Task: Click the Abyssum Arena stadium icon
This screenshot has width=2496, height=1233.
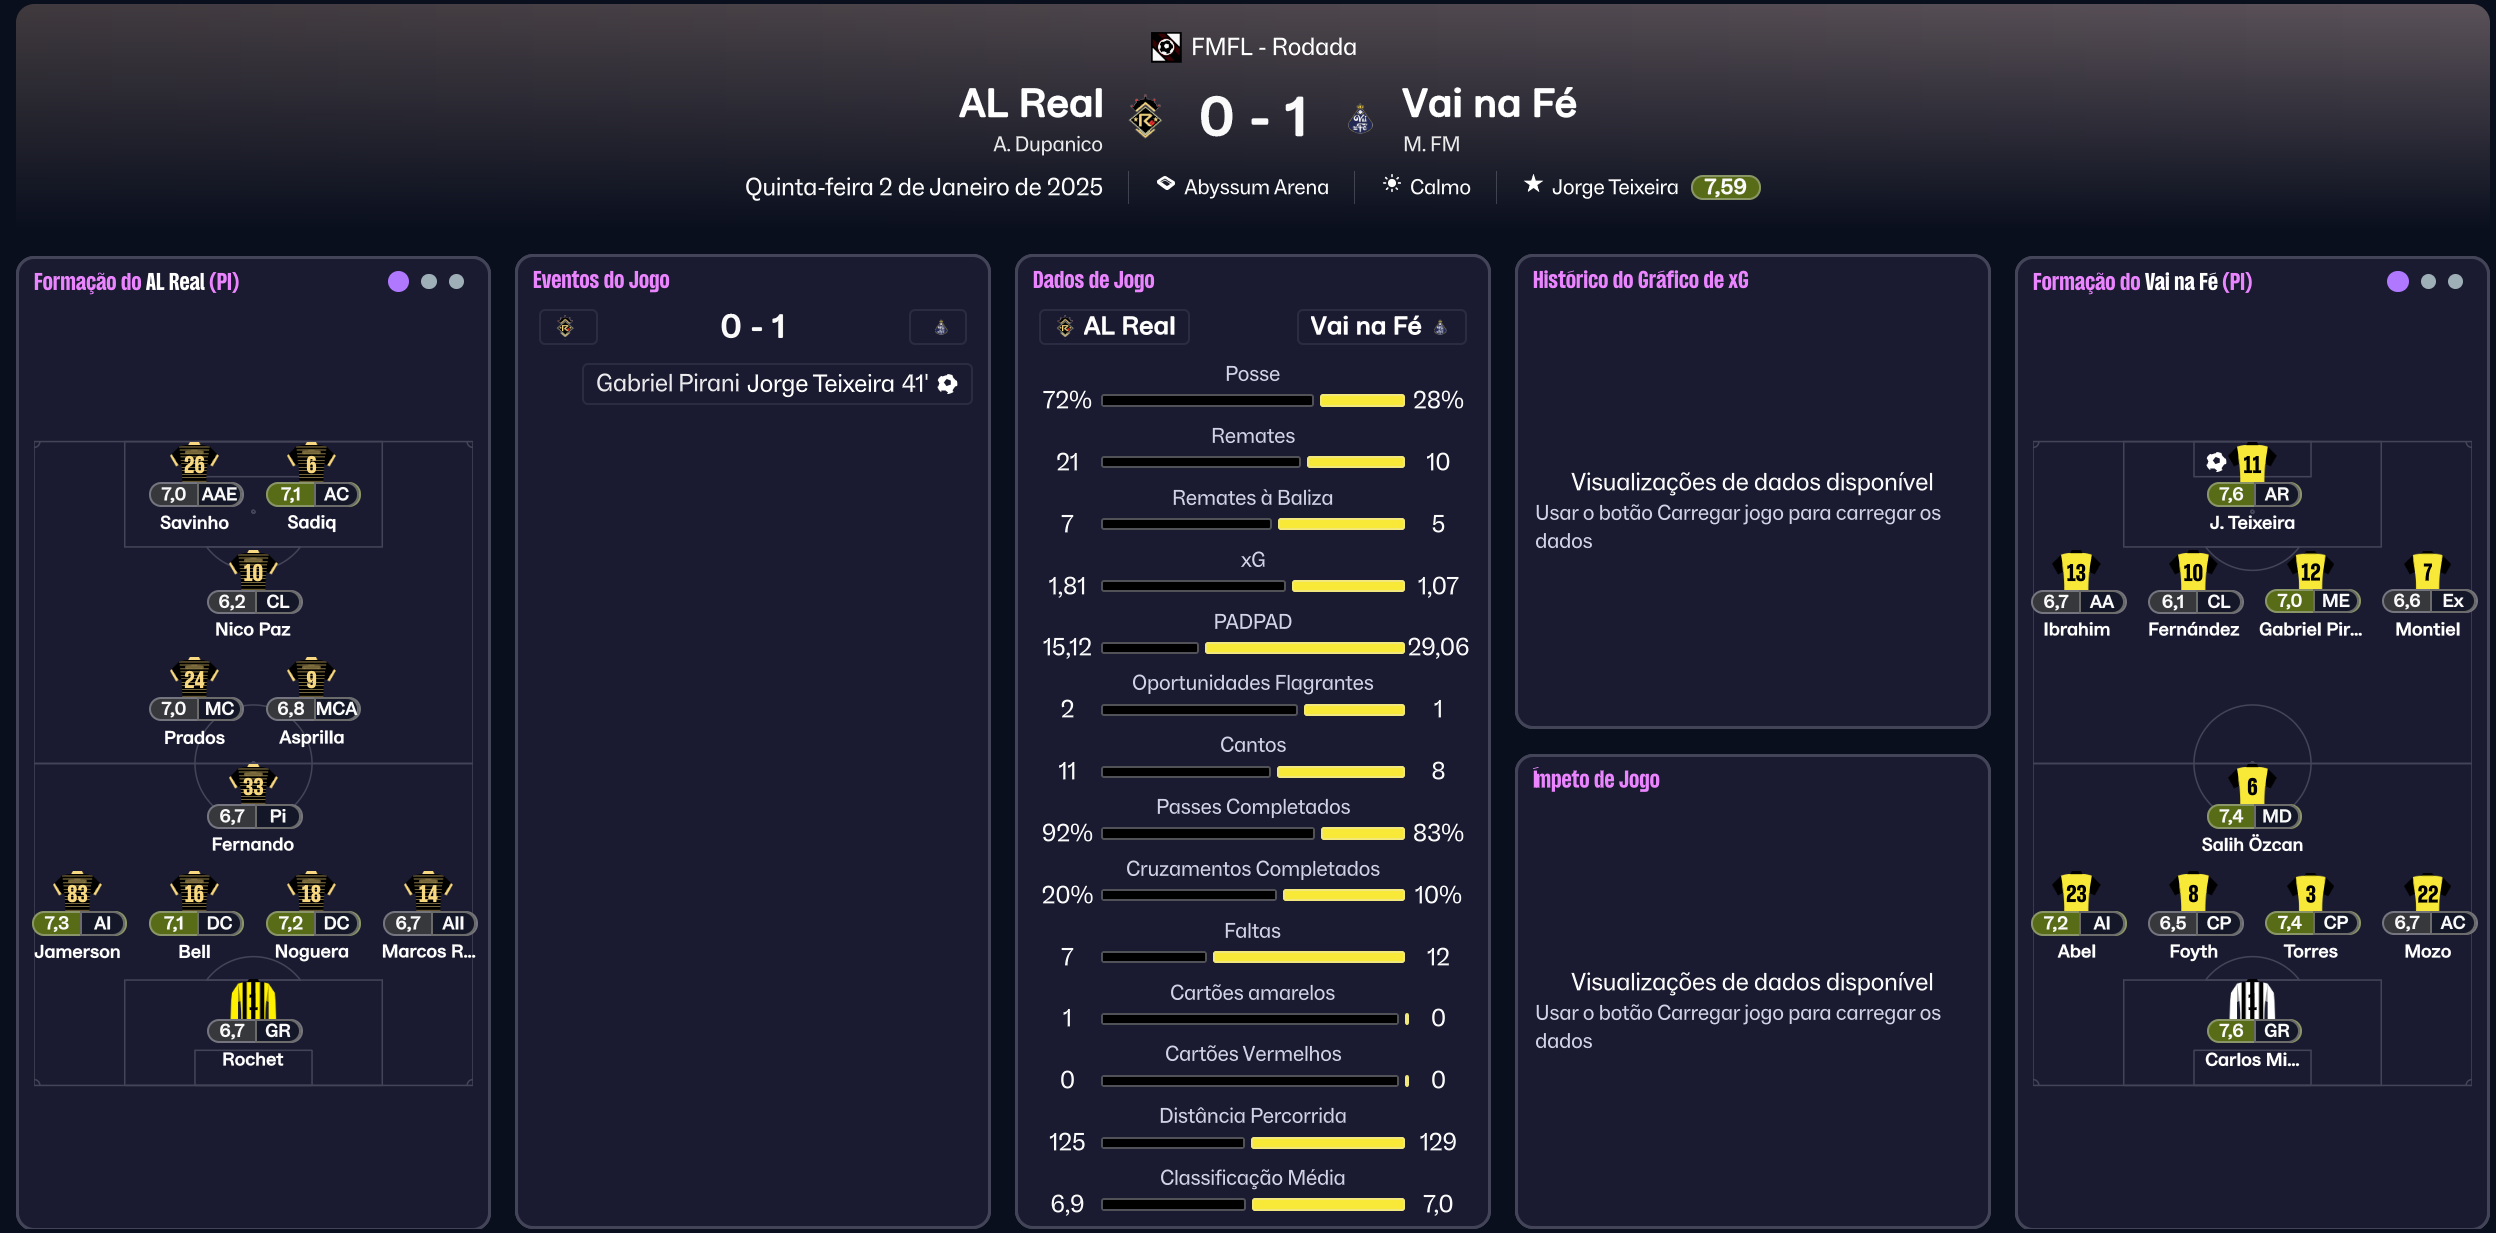Action: click(x=1165, y=185)
